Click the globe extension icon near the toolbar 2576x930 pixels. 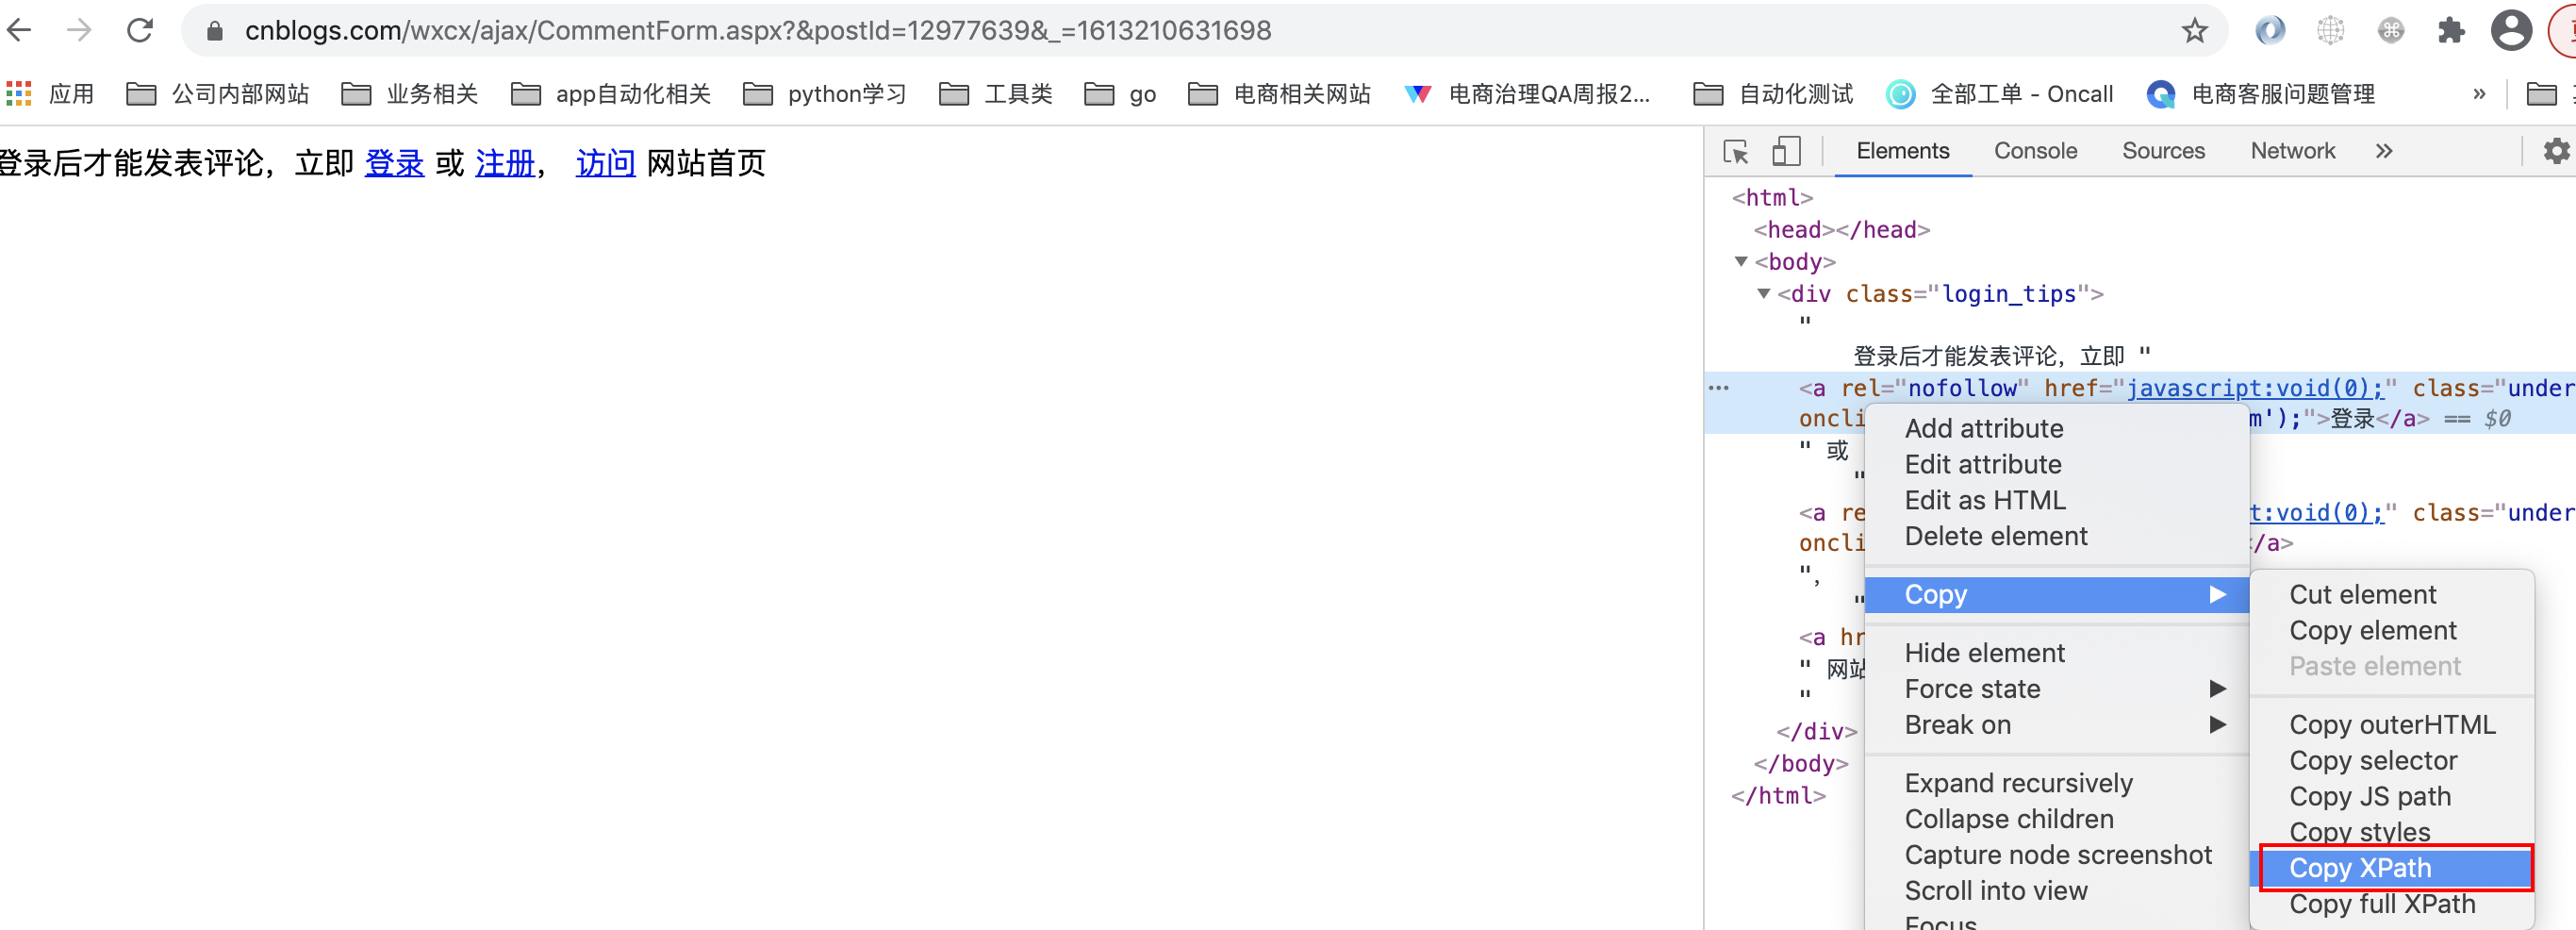click(x=2331, y=30)
